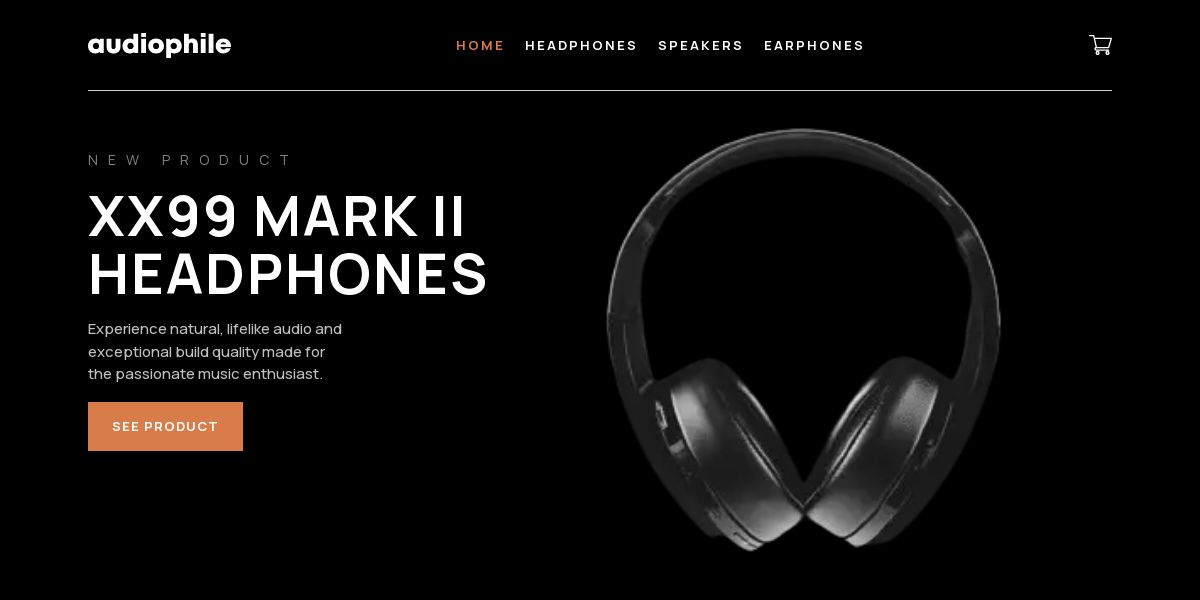Click the large HEADPHONES heading word

pyautogui.click(x=288, y=275)
